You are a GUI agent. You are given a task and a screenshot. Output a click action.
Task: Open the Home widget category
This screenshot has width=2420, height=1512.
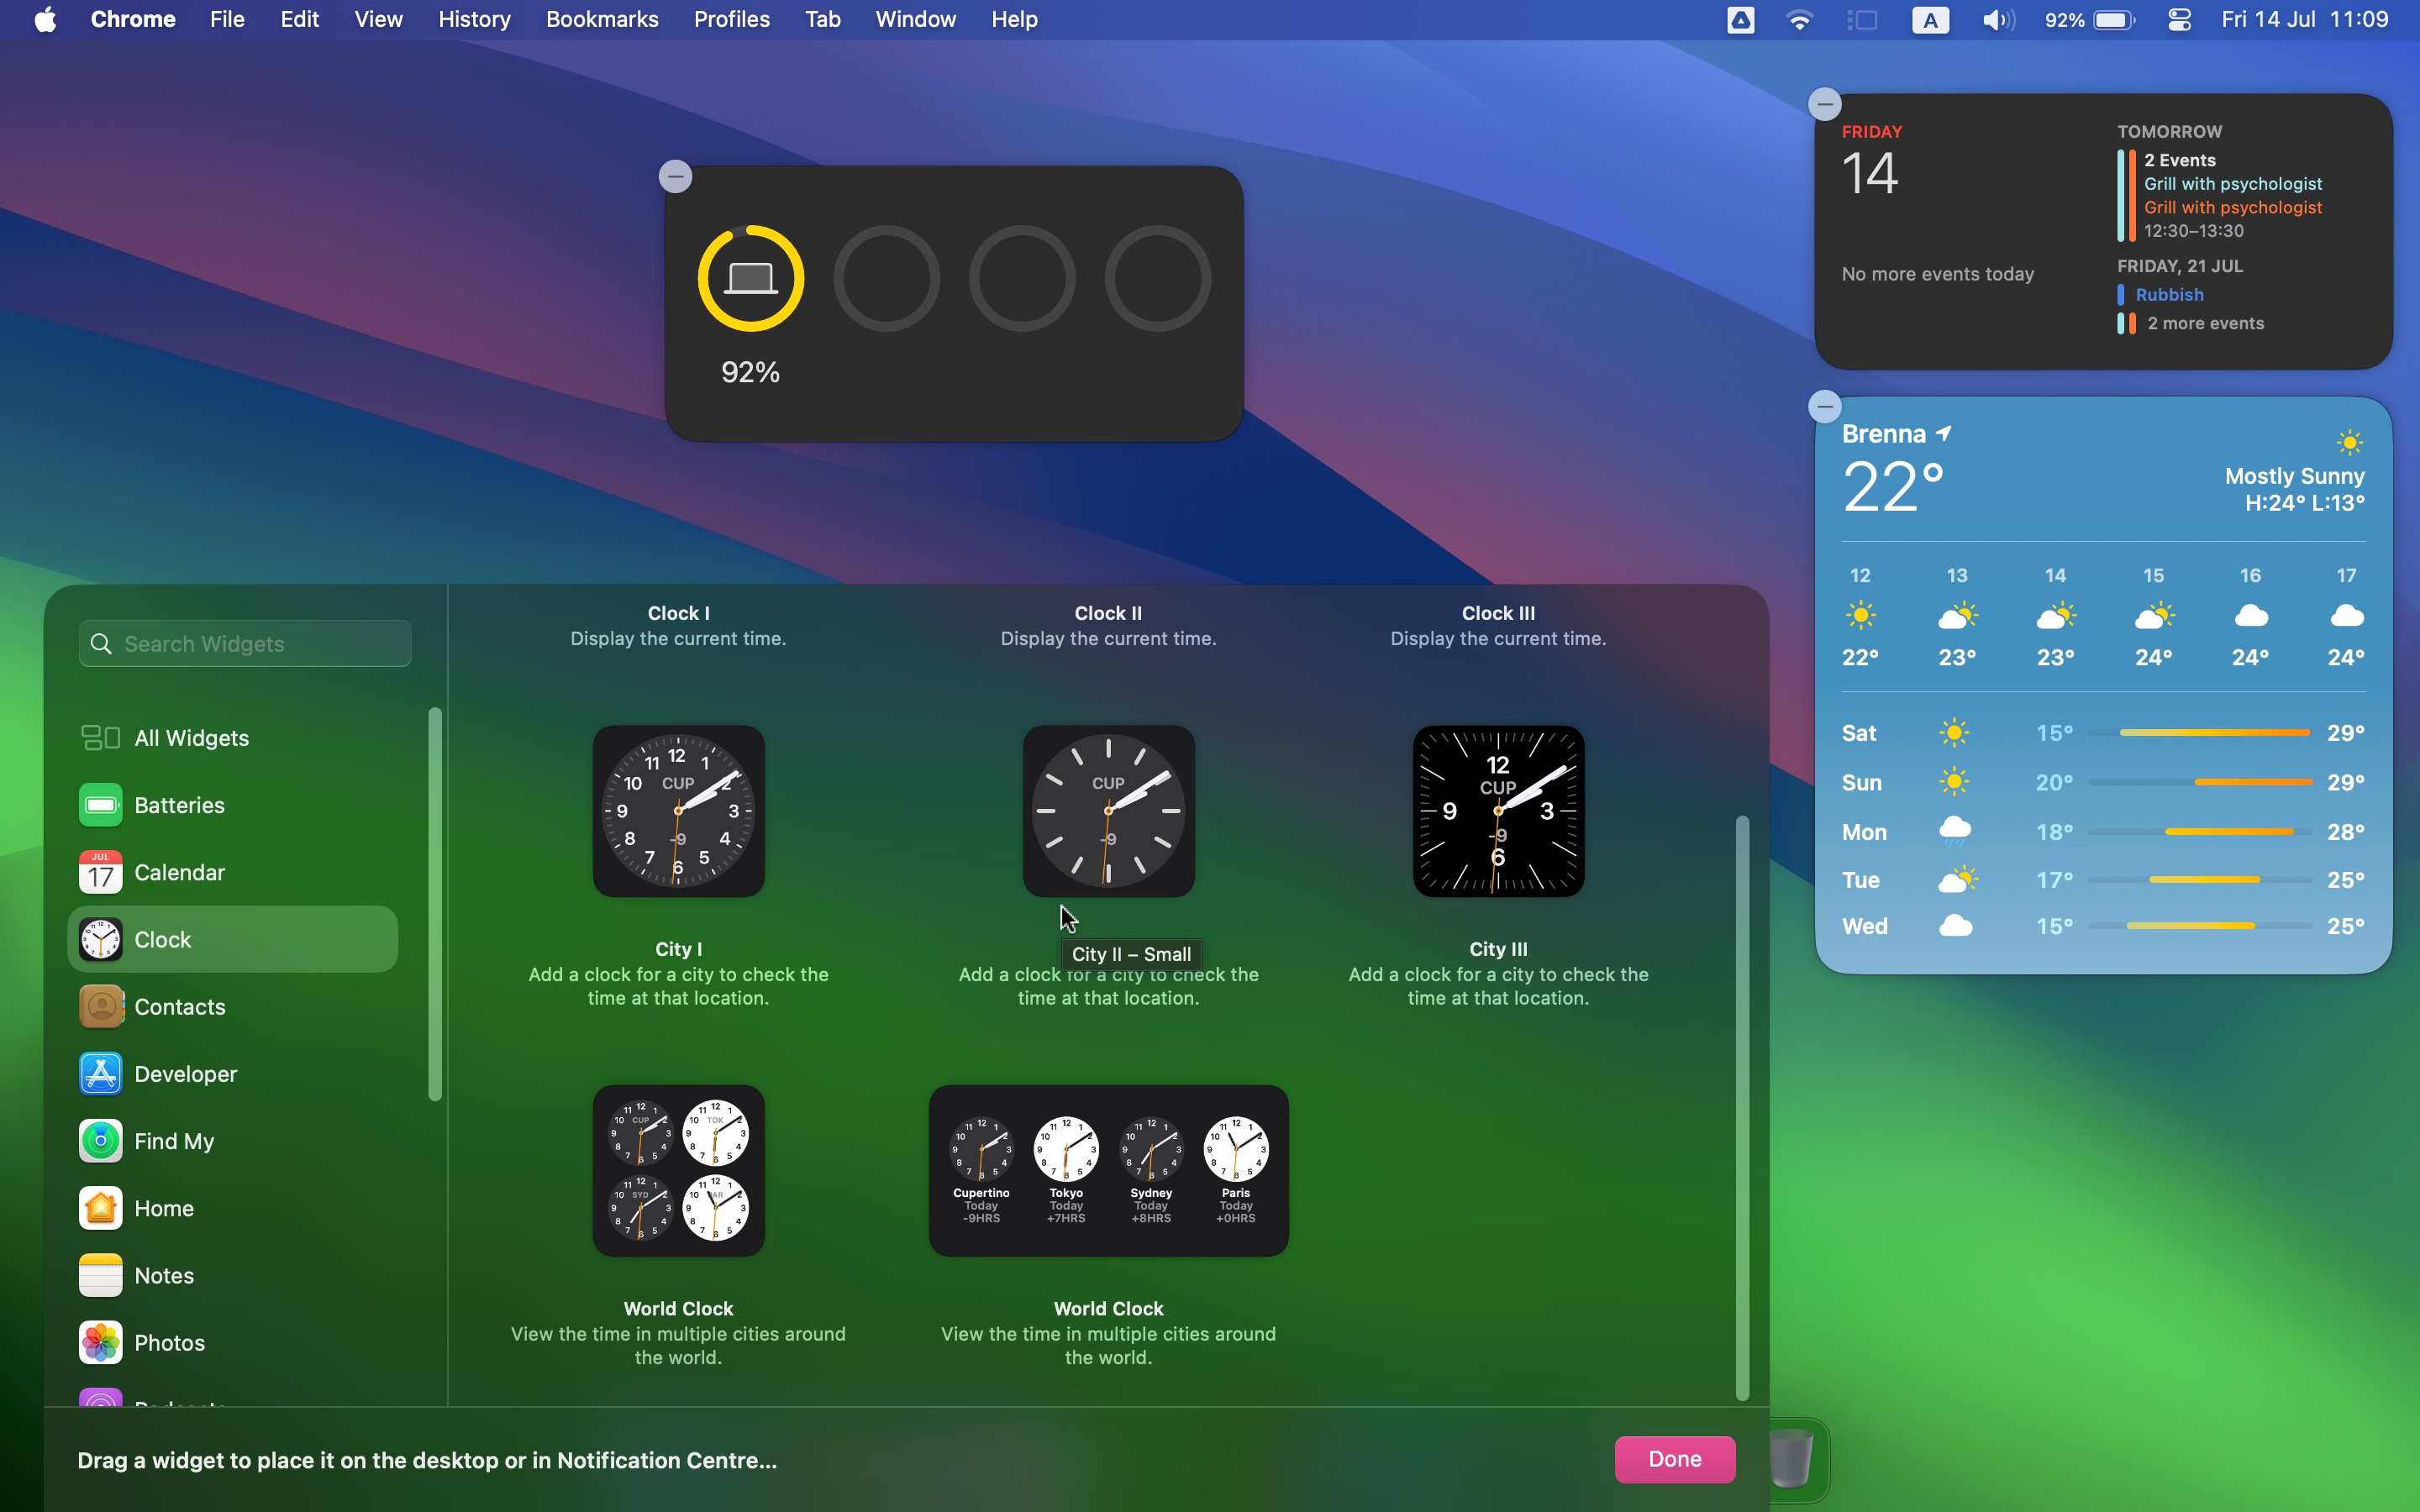(x=232, y=1208)
